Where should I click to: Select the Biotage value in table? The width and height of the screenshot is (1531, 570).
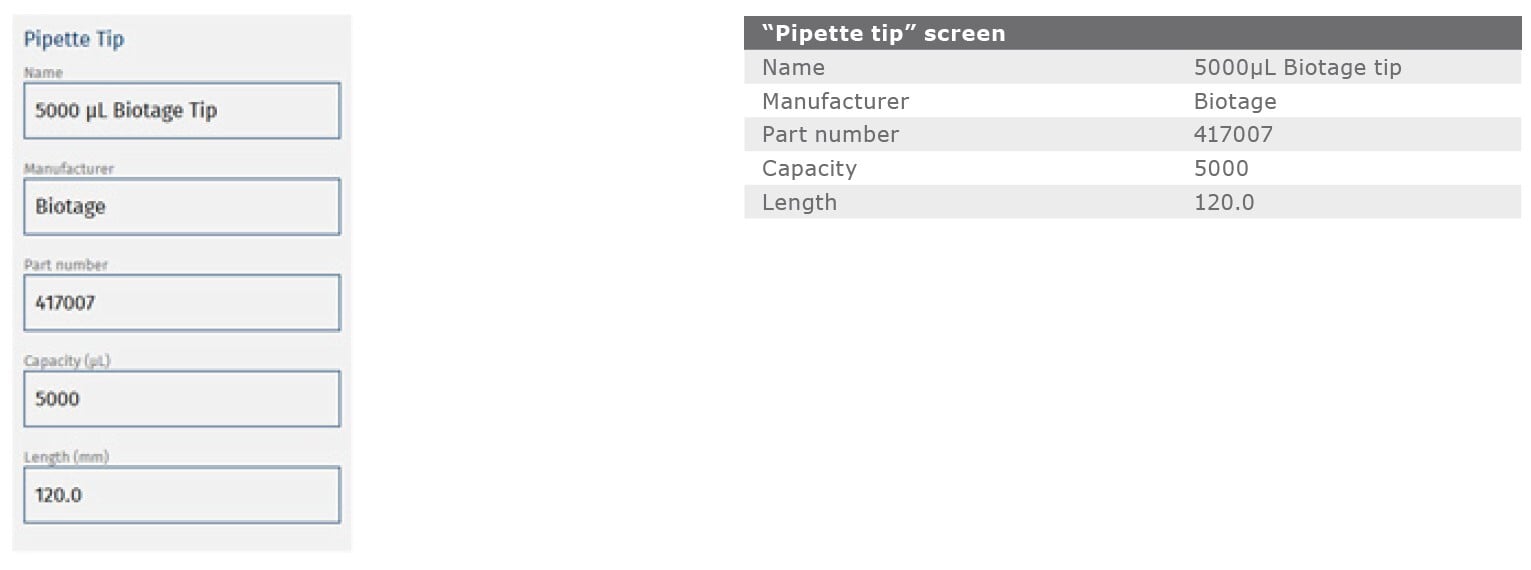(x=1235, y=101)
